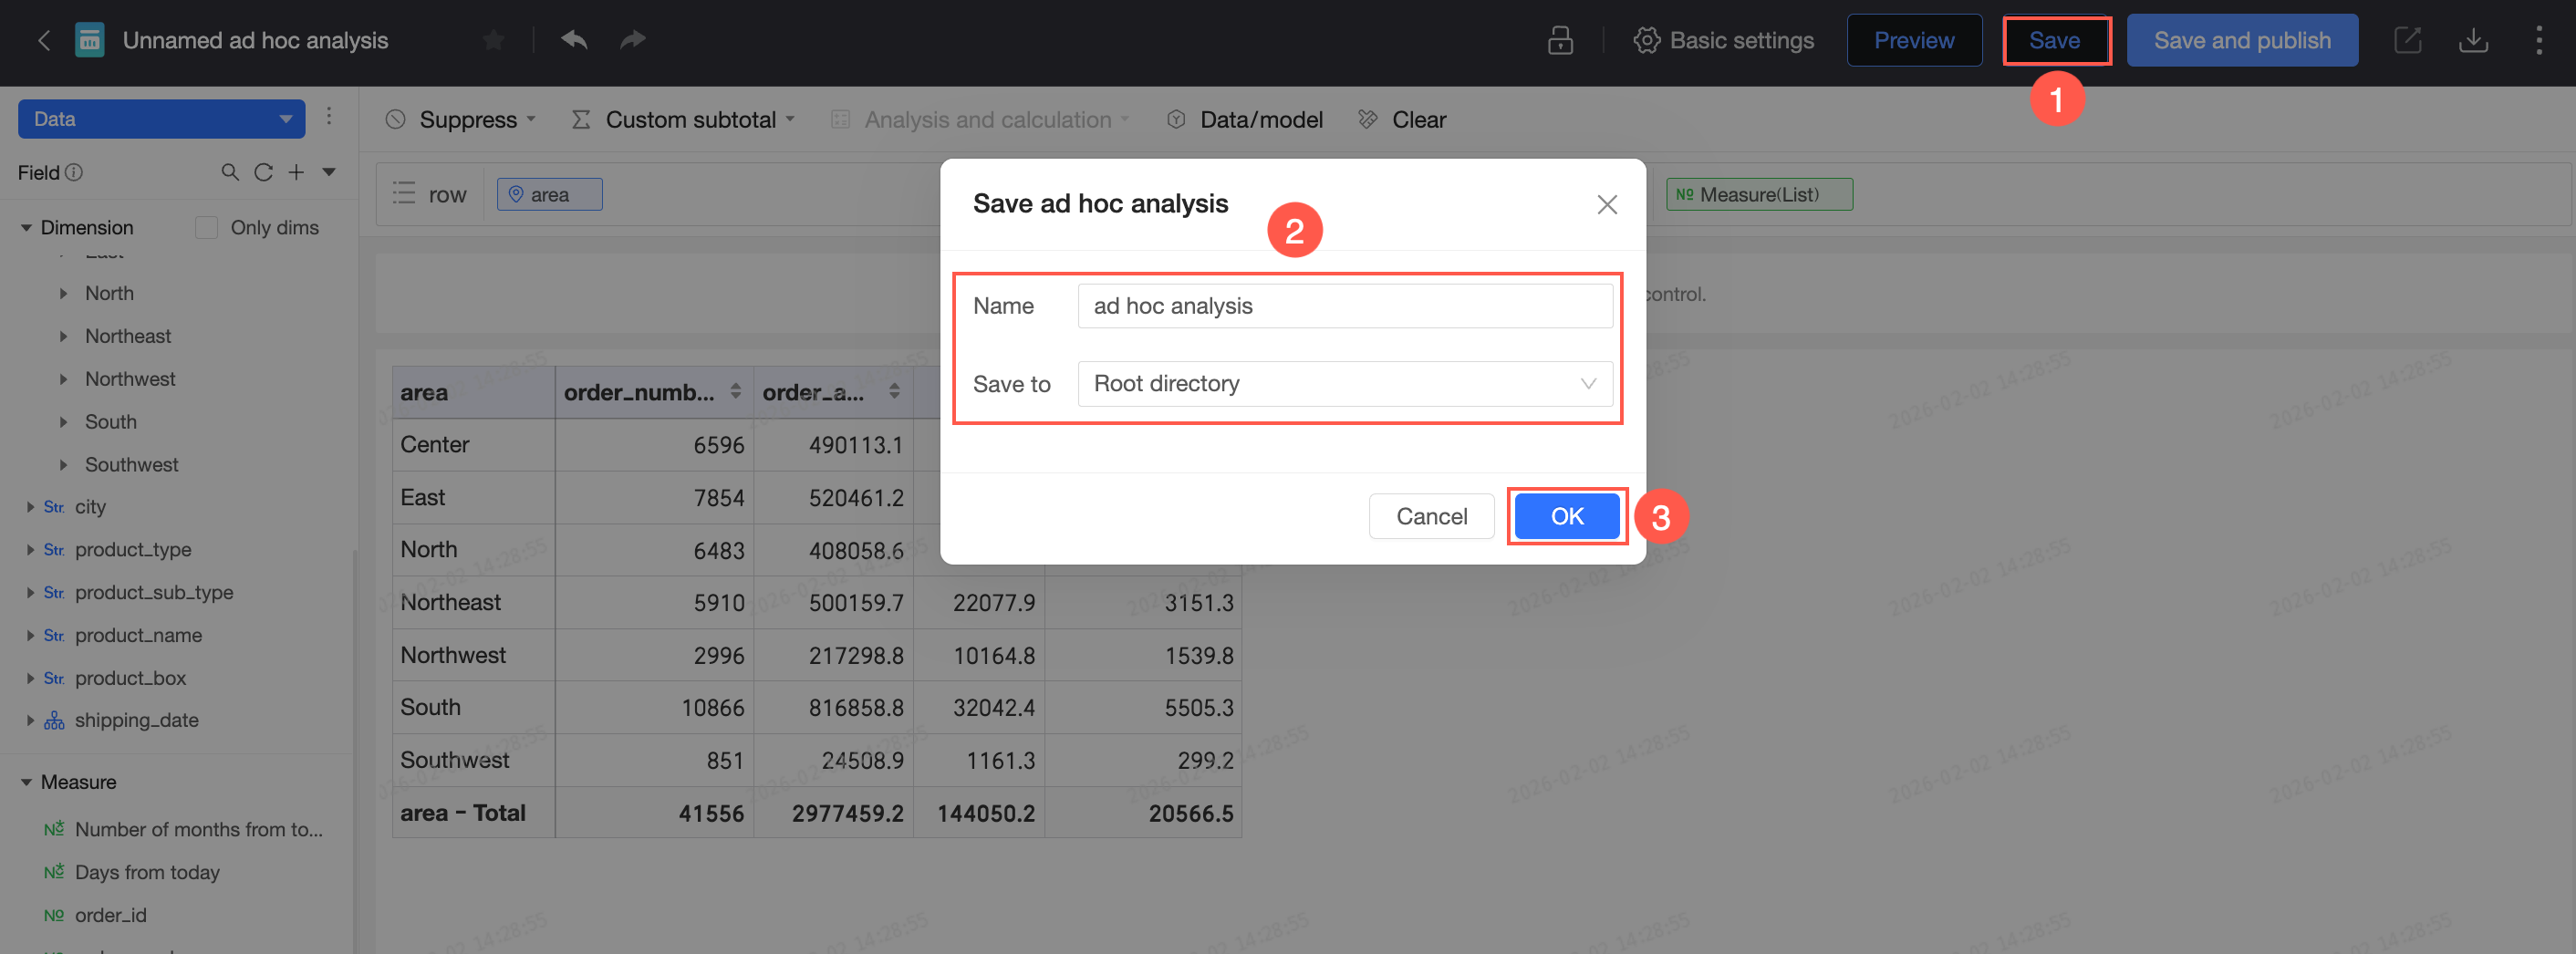Click the area column header
This screenshot has height=954, width=2576.
pyautogui.click(x=473, y=392)
